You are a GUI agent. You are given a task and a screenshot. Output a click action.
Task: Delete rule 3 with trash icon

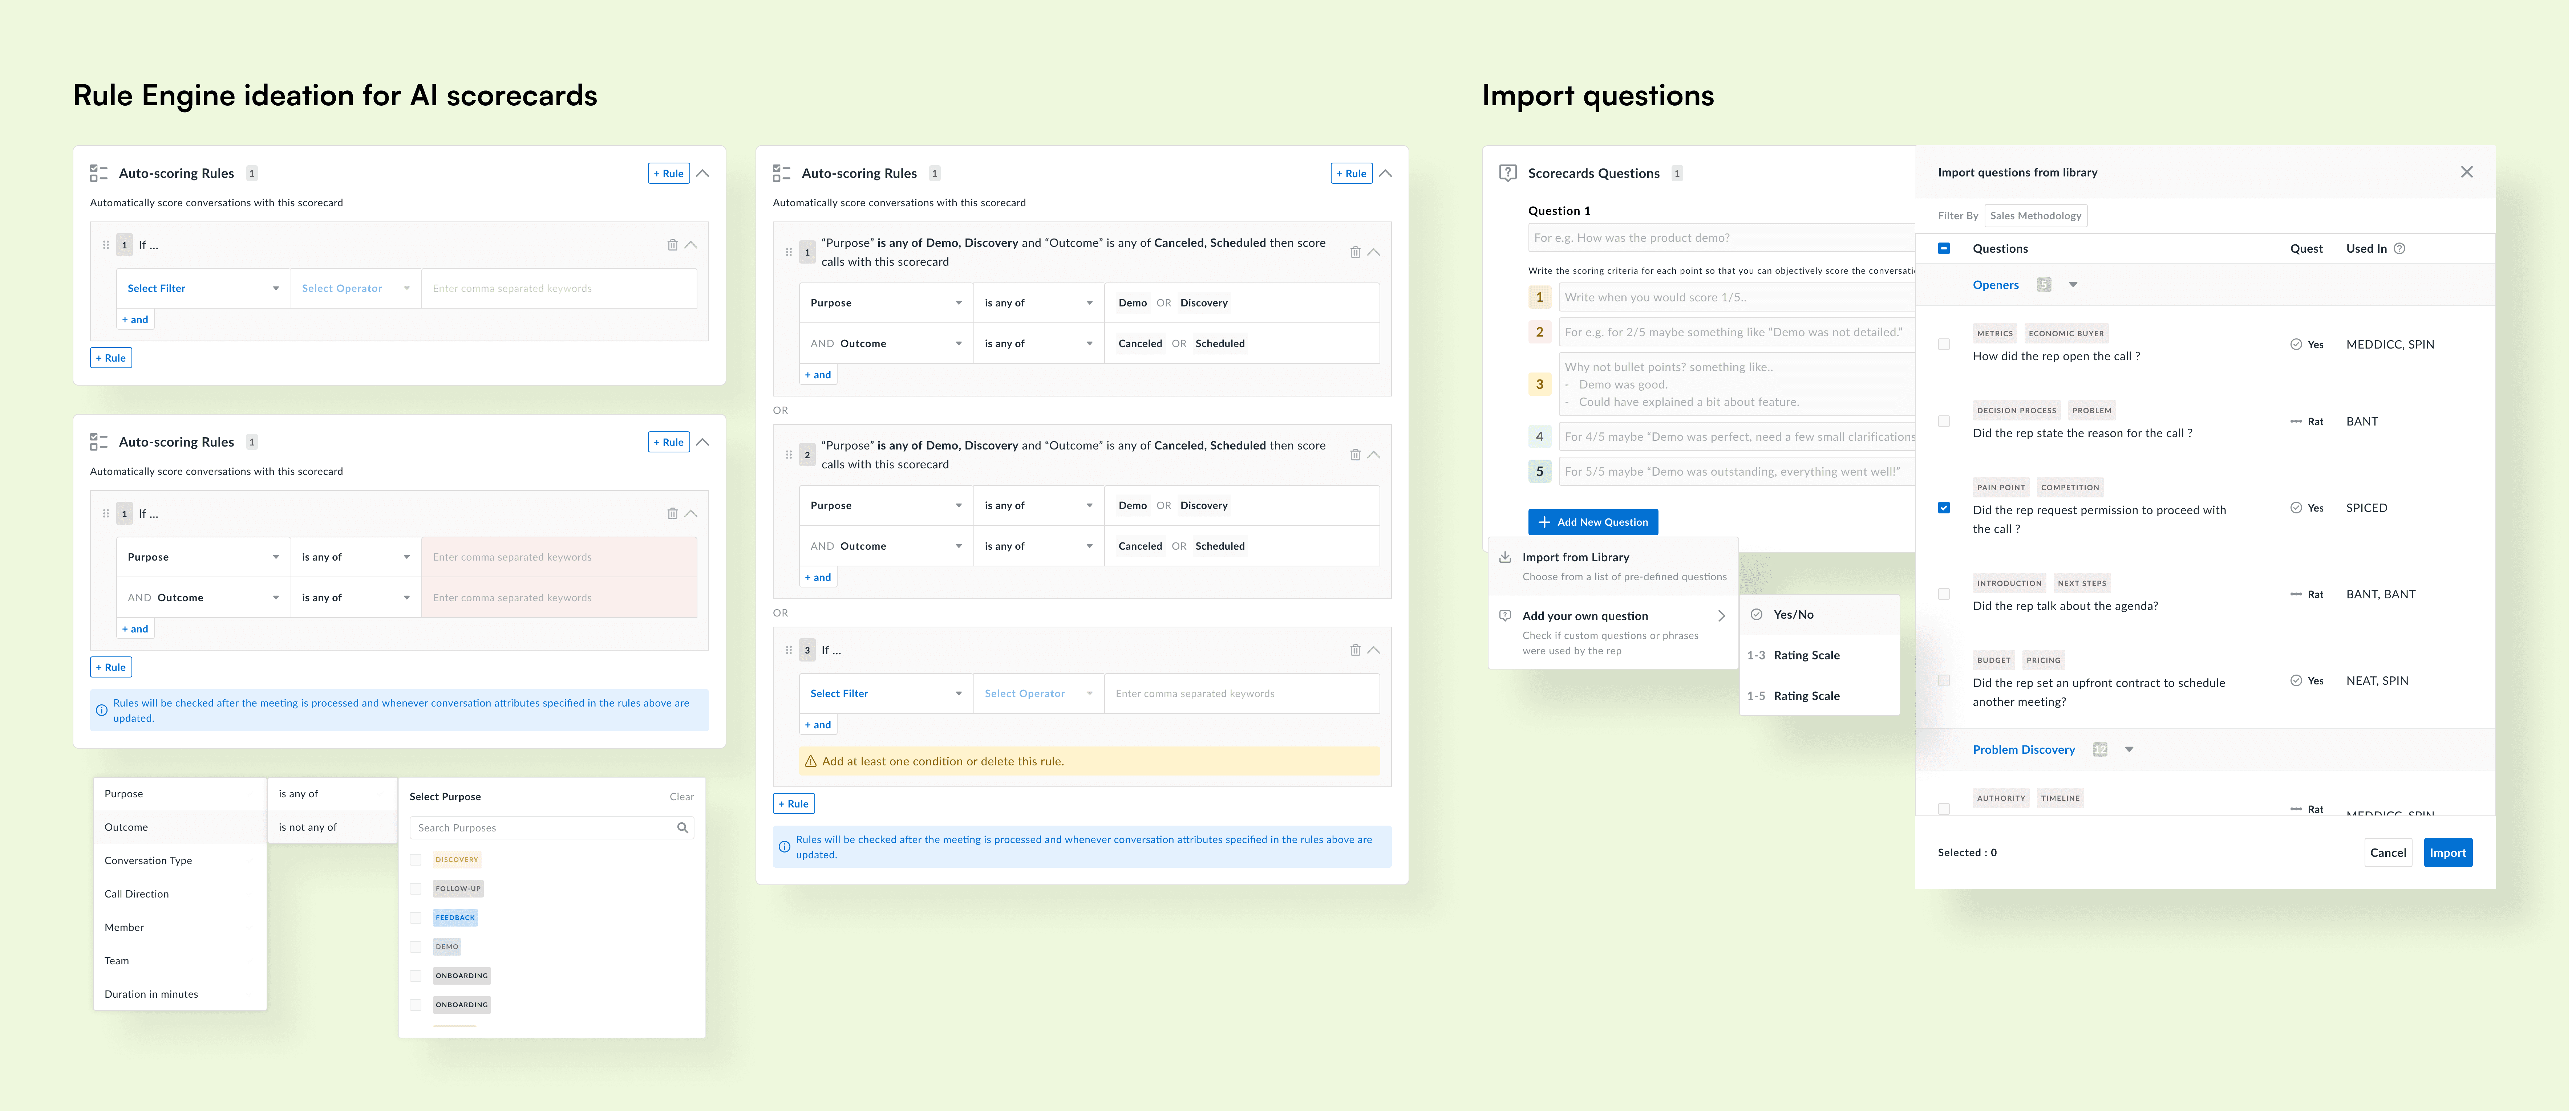click(x=1355, y=650)
